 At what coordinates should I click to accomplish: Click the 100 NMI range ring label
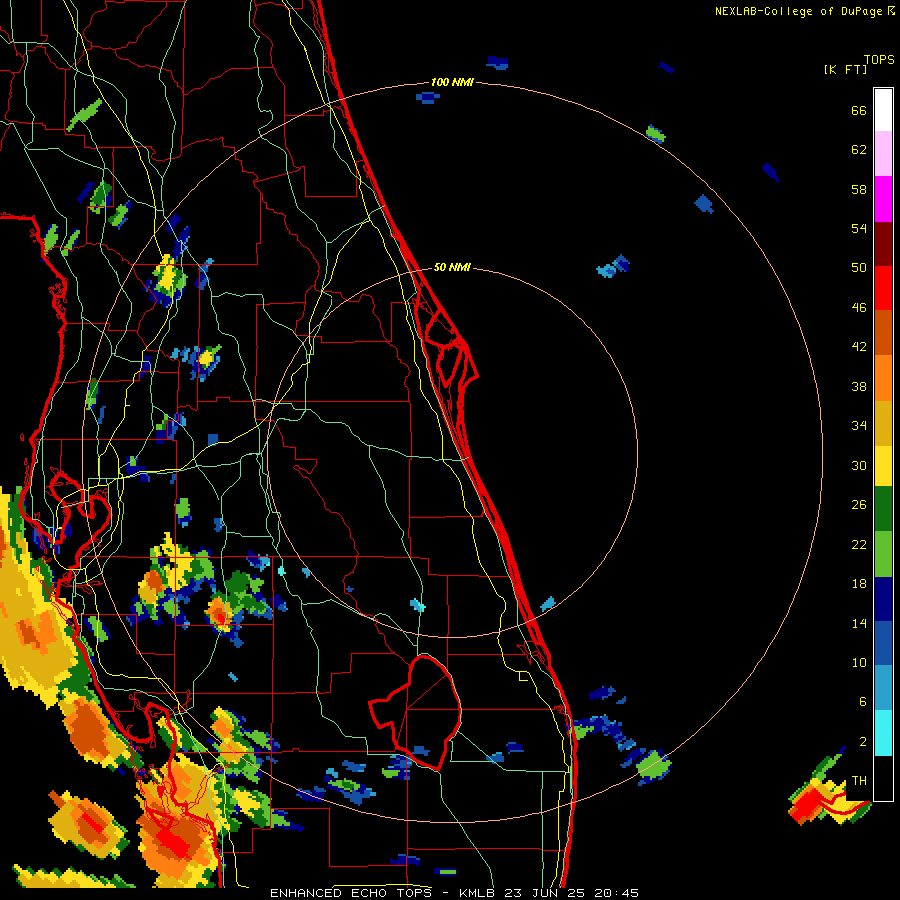pyautogui.click(x=452, y=82)
